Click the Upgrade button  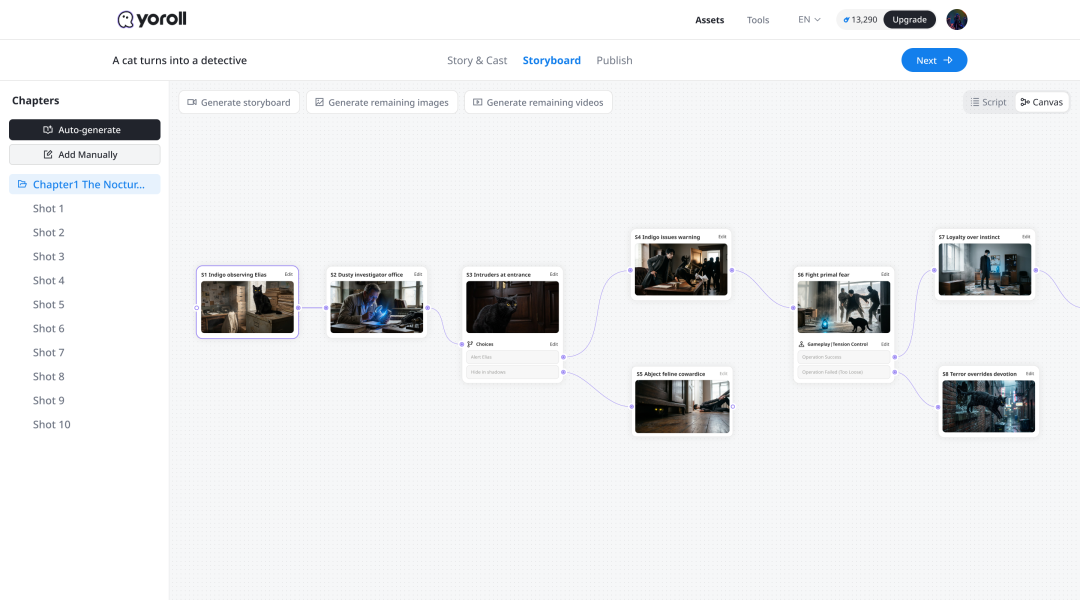(909, 19)
